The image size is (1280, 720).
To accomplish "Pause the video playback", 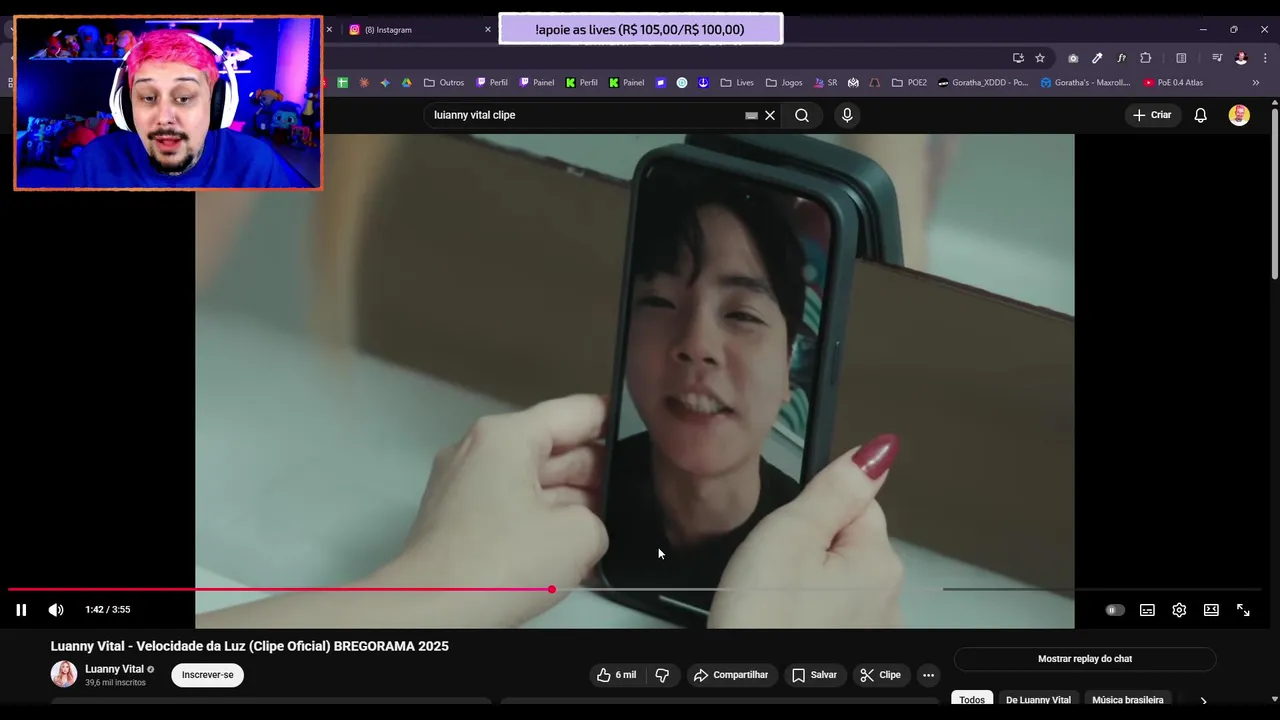I will [x=21, y=610].
